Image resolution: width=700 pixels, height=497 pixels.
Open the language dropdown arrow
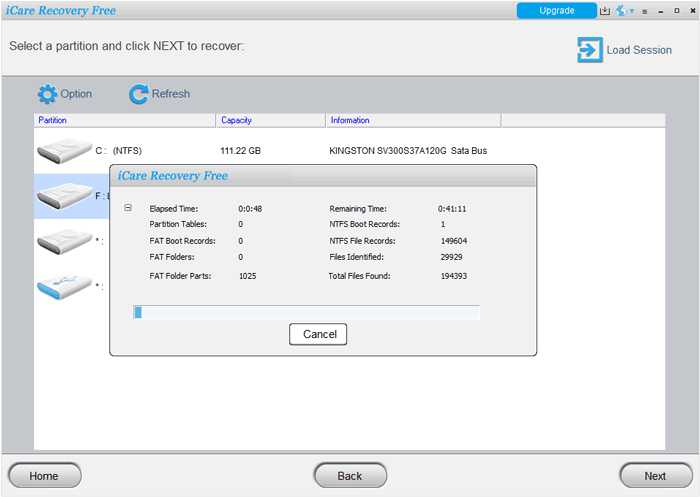tap(631, 11)
